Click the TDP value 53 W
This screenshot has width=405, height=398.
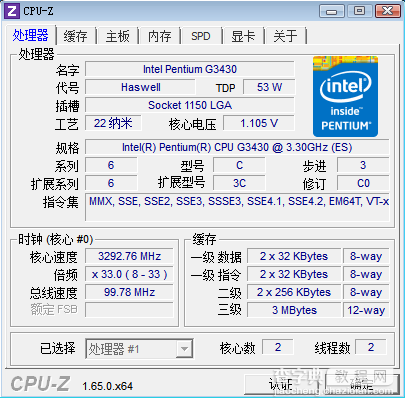(269, 87)
